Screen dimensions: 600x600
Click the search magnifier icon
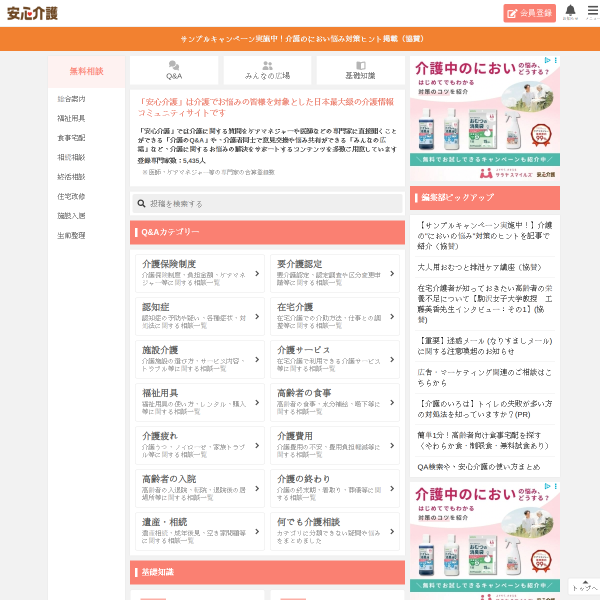pyautogui.click(x=141, y=204)
